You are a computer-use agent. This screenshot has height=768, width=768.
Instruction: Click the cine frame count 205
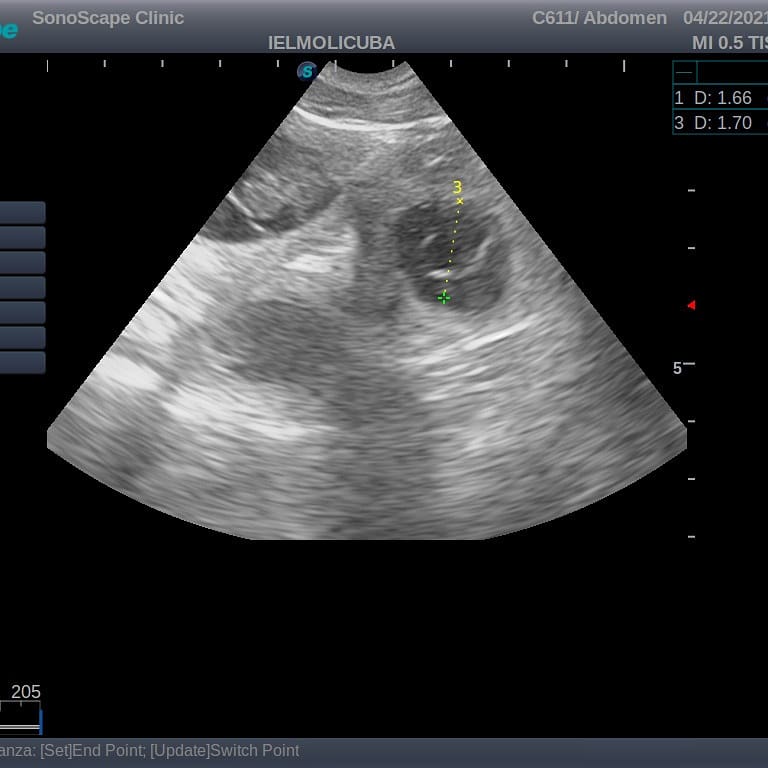click(26, 692)
